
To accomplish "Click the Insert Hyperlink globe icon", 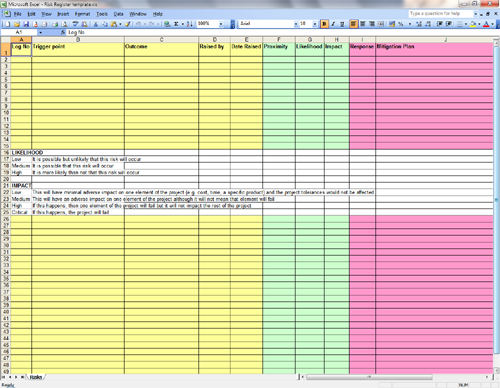I will tap(167, 24).
